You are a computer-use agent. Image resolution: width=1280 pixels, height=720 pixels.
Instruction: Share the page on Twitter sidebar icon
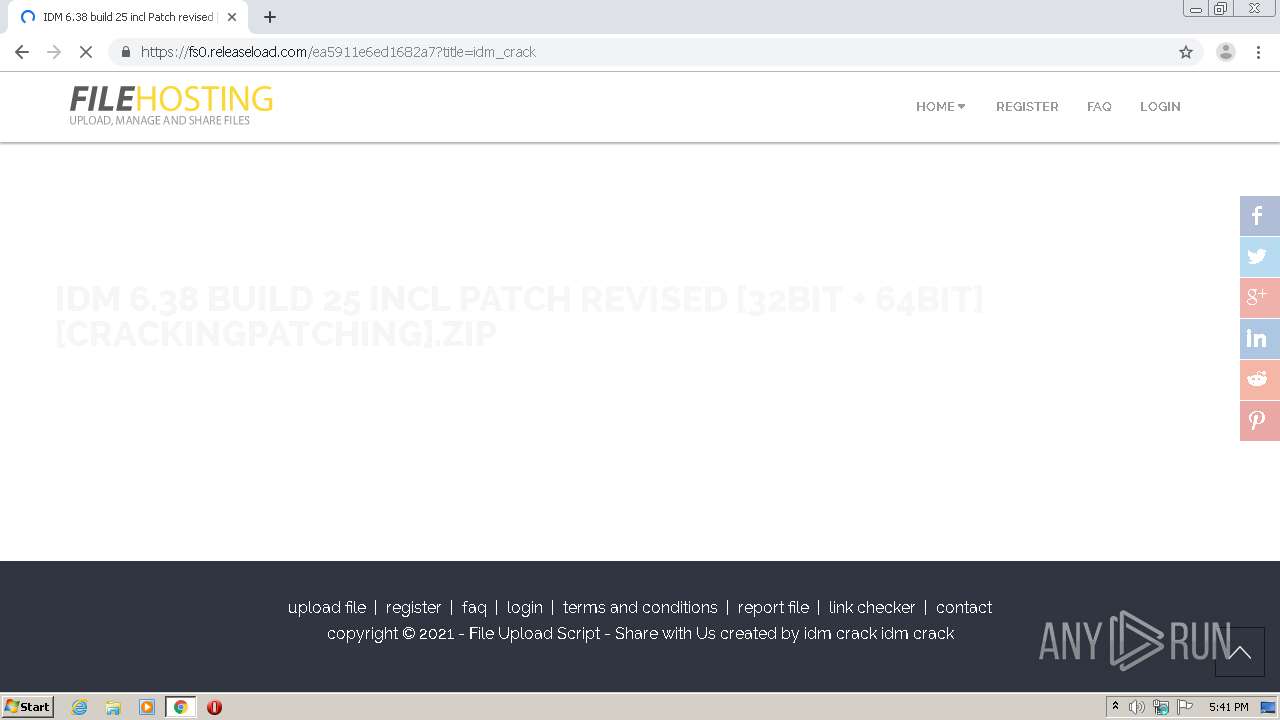(x=1260, y=257)
